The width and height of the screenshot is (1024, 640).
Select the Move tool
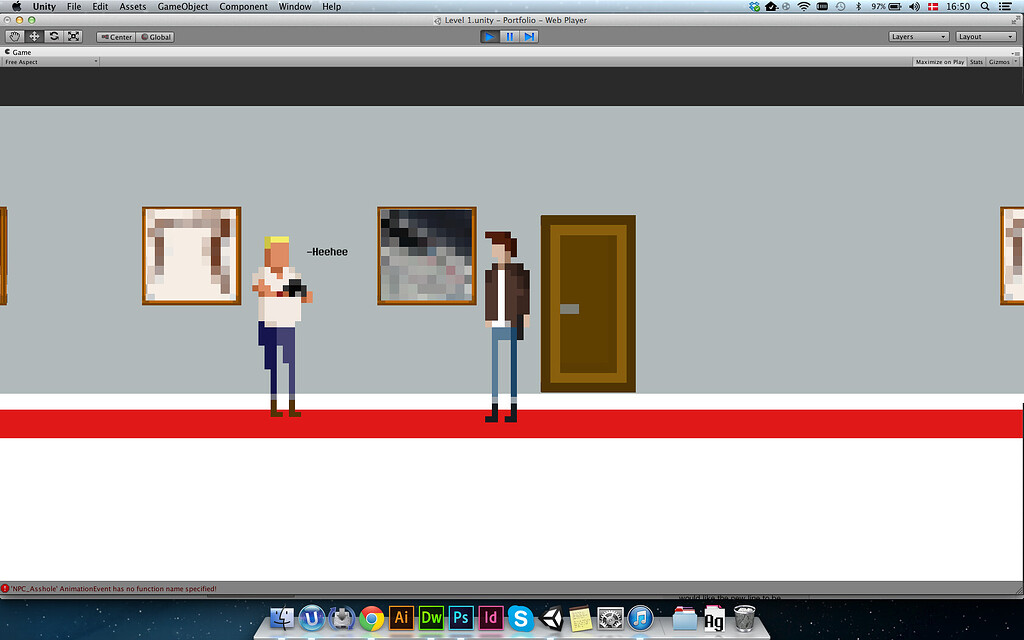coord(34,36)
